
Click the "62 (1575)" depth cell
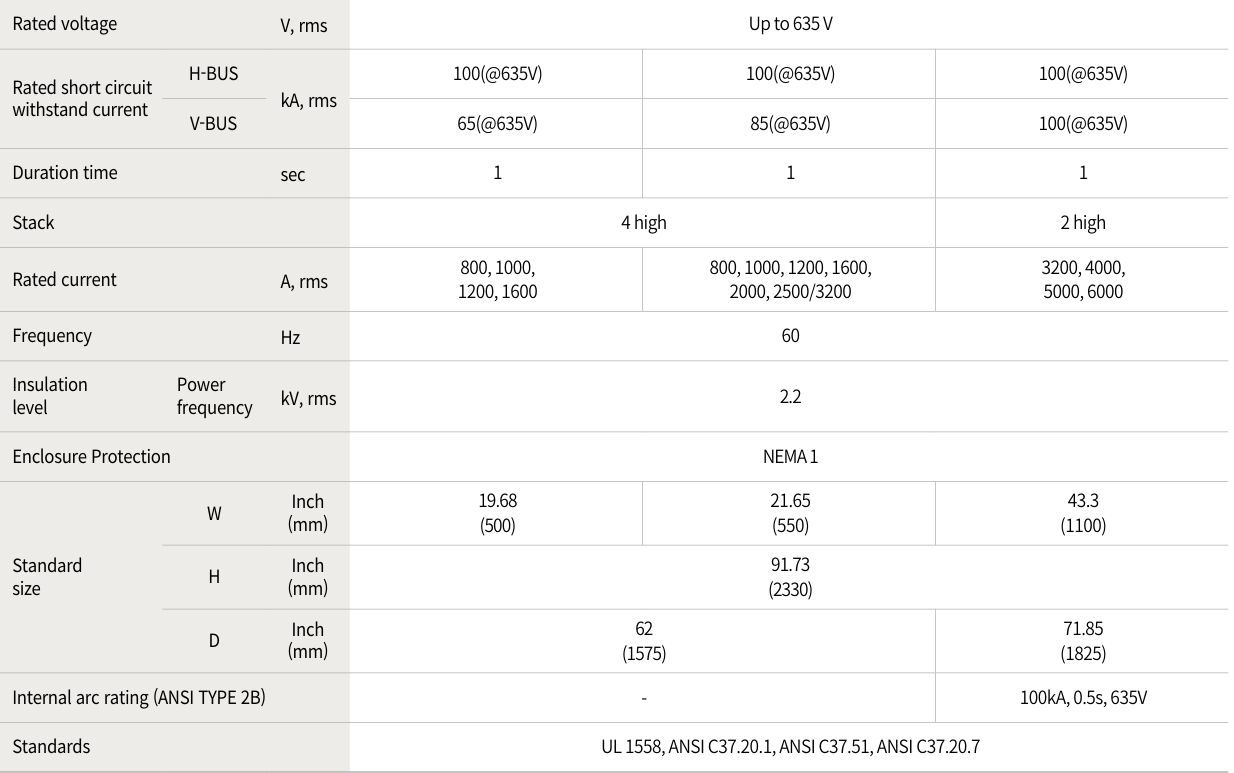[x=643, y=641]
